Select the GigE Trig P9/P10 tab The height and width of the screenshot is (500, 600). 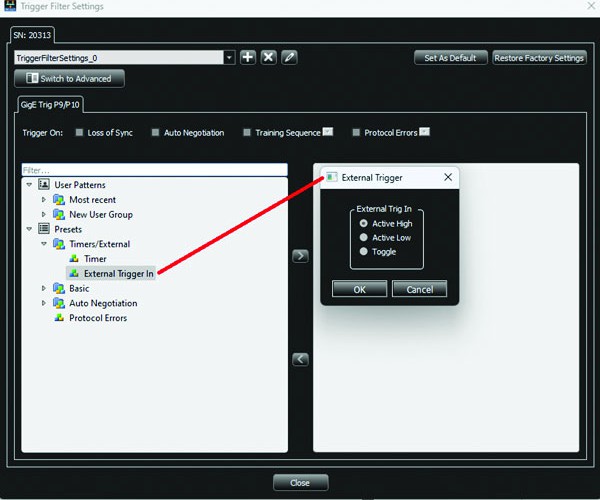pyautogui.click(x=50, y=105)
